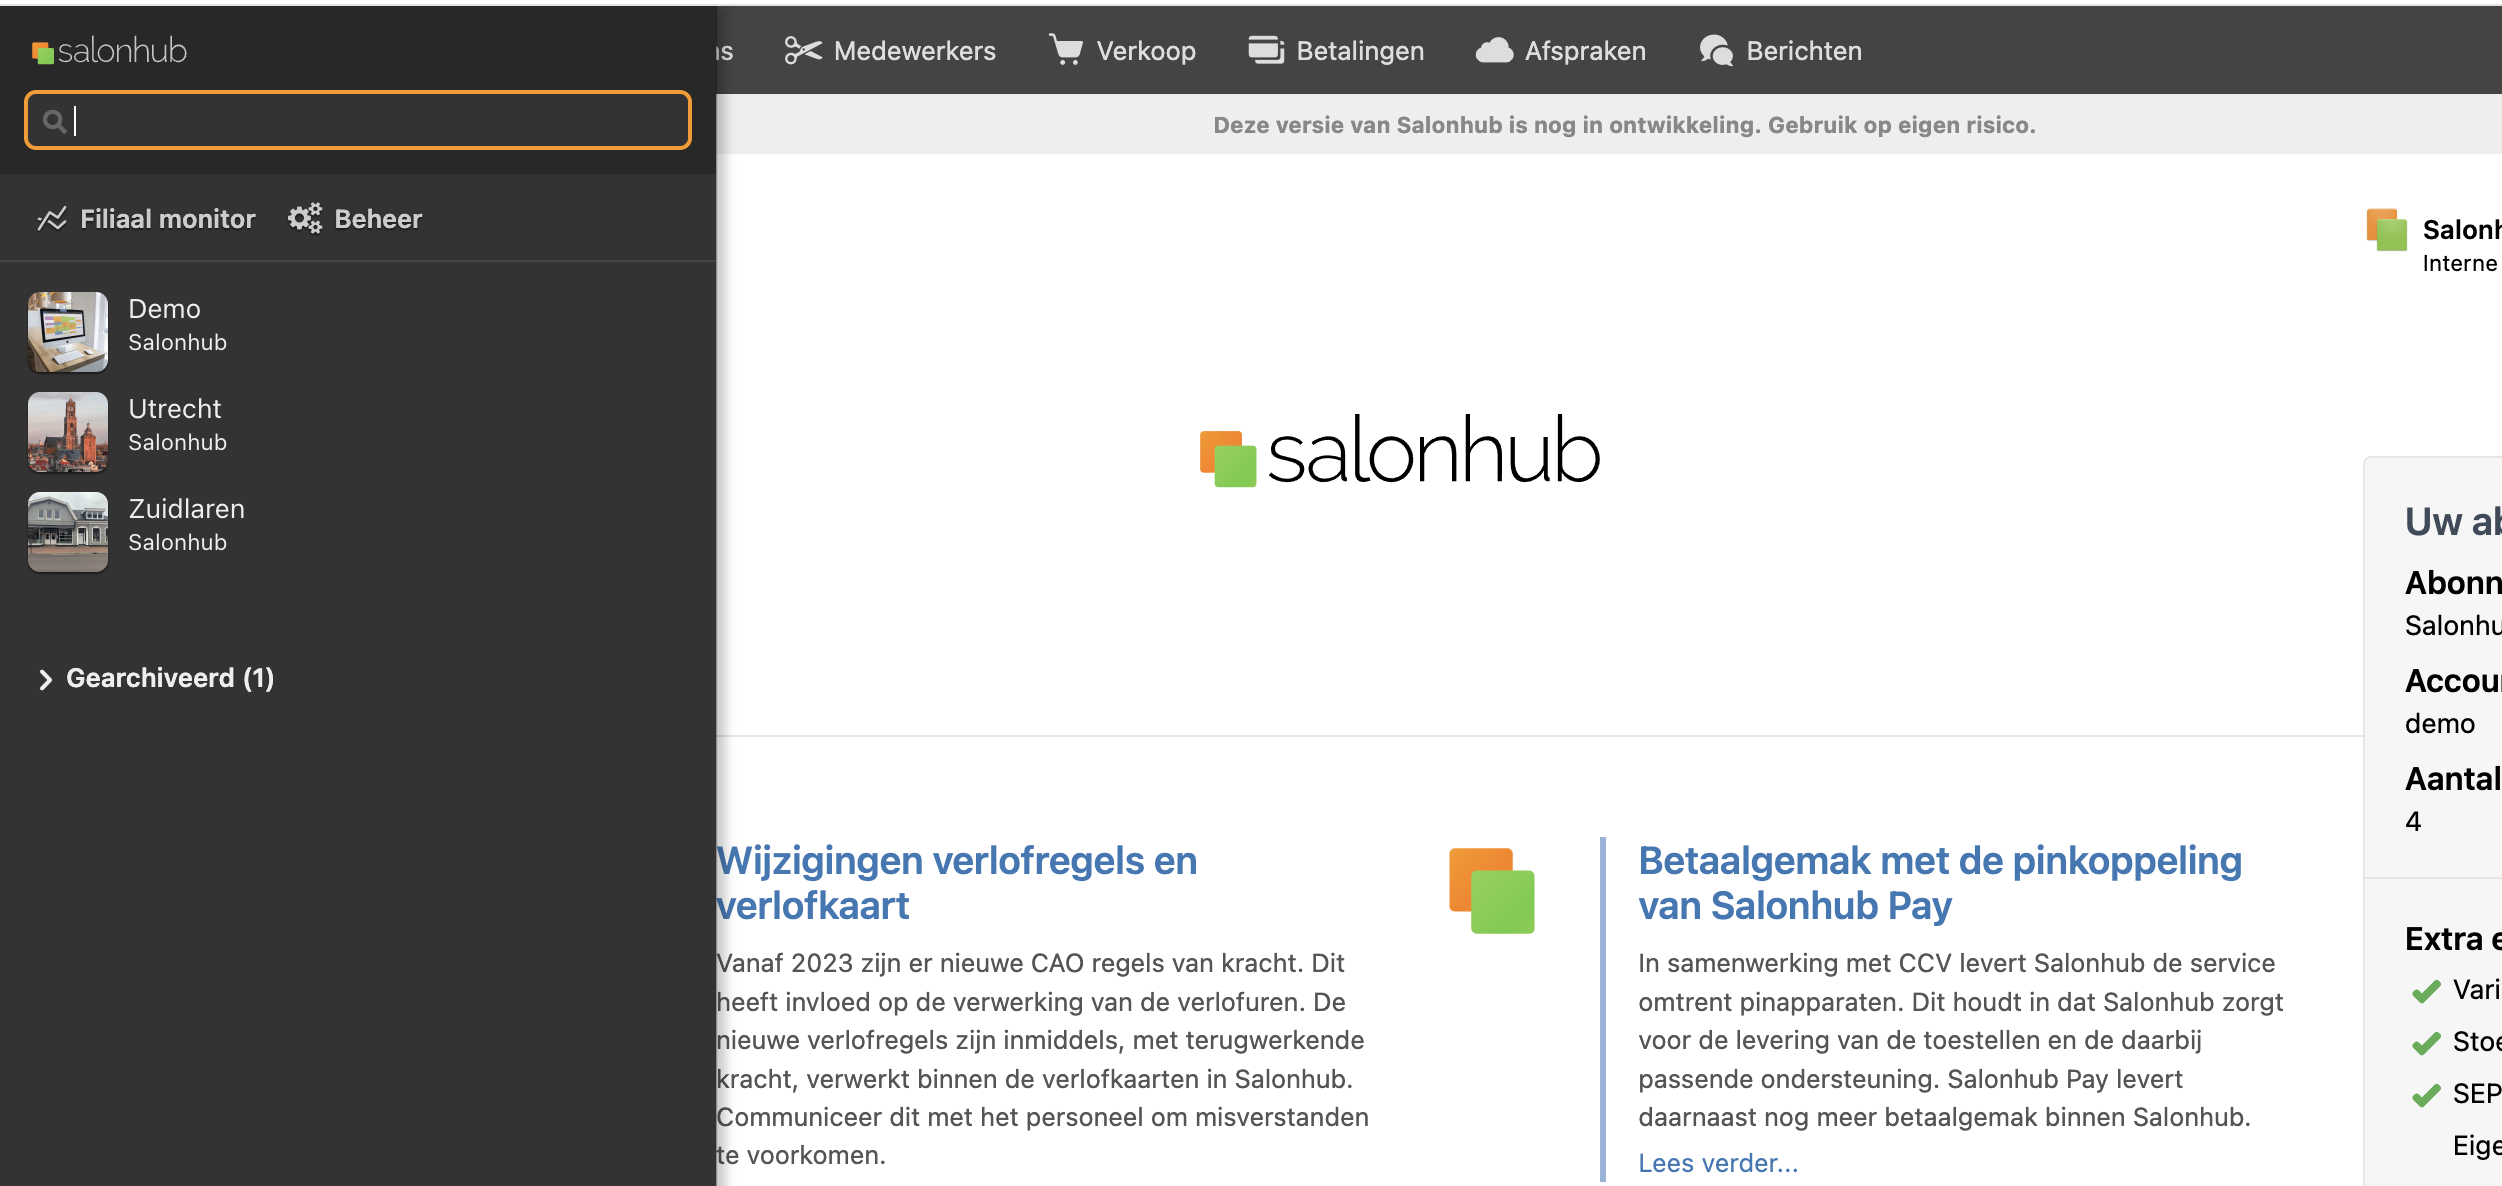This screenshot has height=1186, width=2502.
Task: Click the Berichten chat bubble icon
Action: pos(1716,50)
